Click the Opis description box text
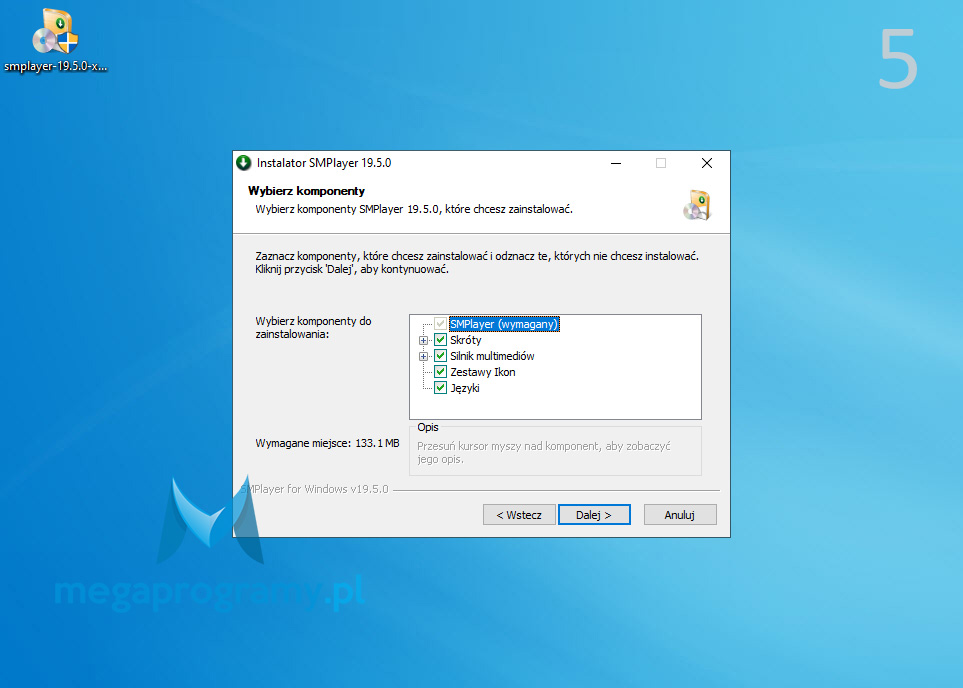Image resolution: width=963 pixels, height=688 pixels. pyautogui.click(x=544, y=453)
